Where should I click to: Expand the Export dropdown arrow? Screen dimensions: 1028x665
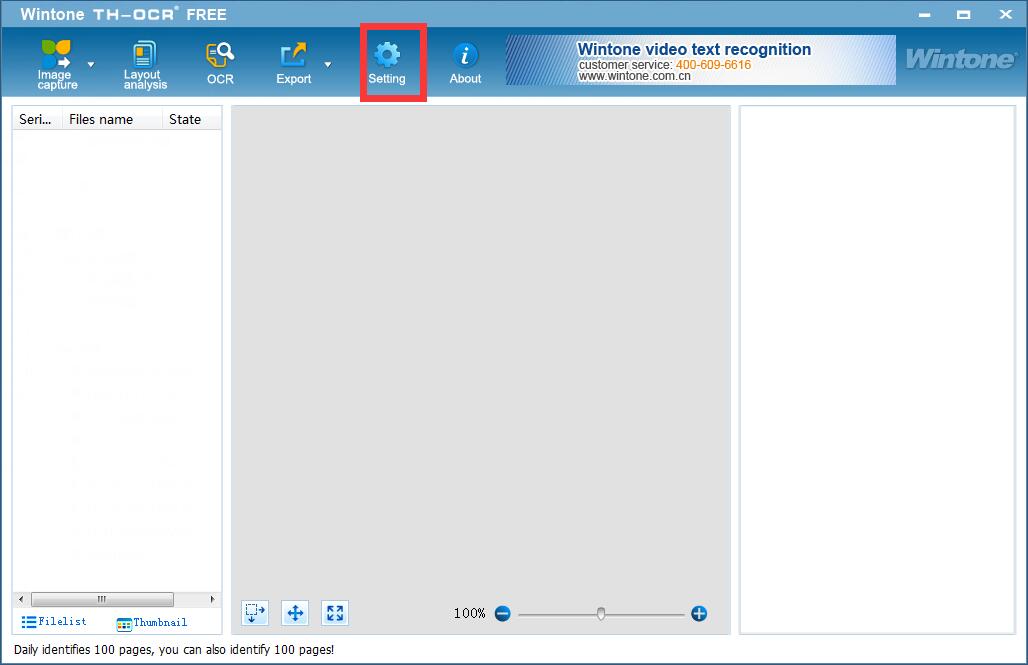click(x=327, y=64)
